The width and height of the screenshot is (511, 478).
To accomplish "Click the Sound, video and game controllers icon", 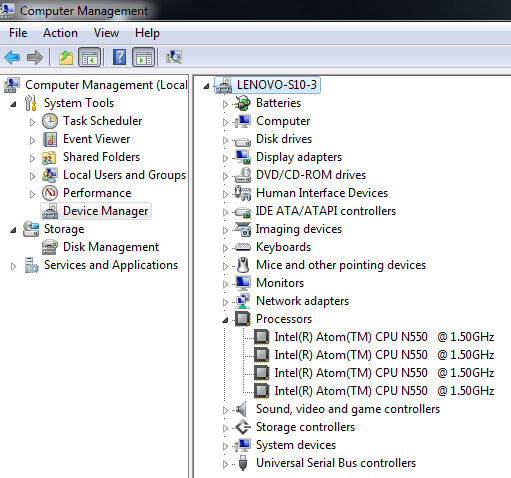I will (x=241, y=409).
